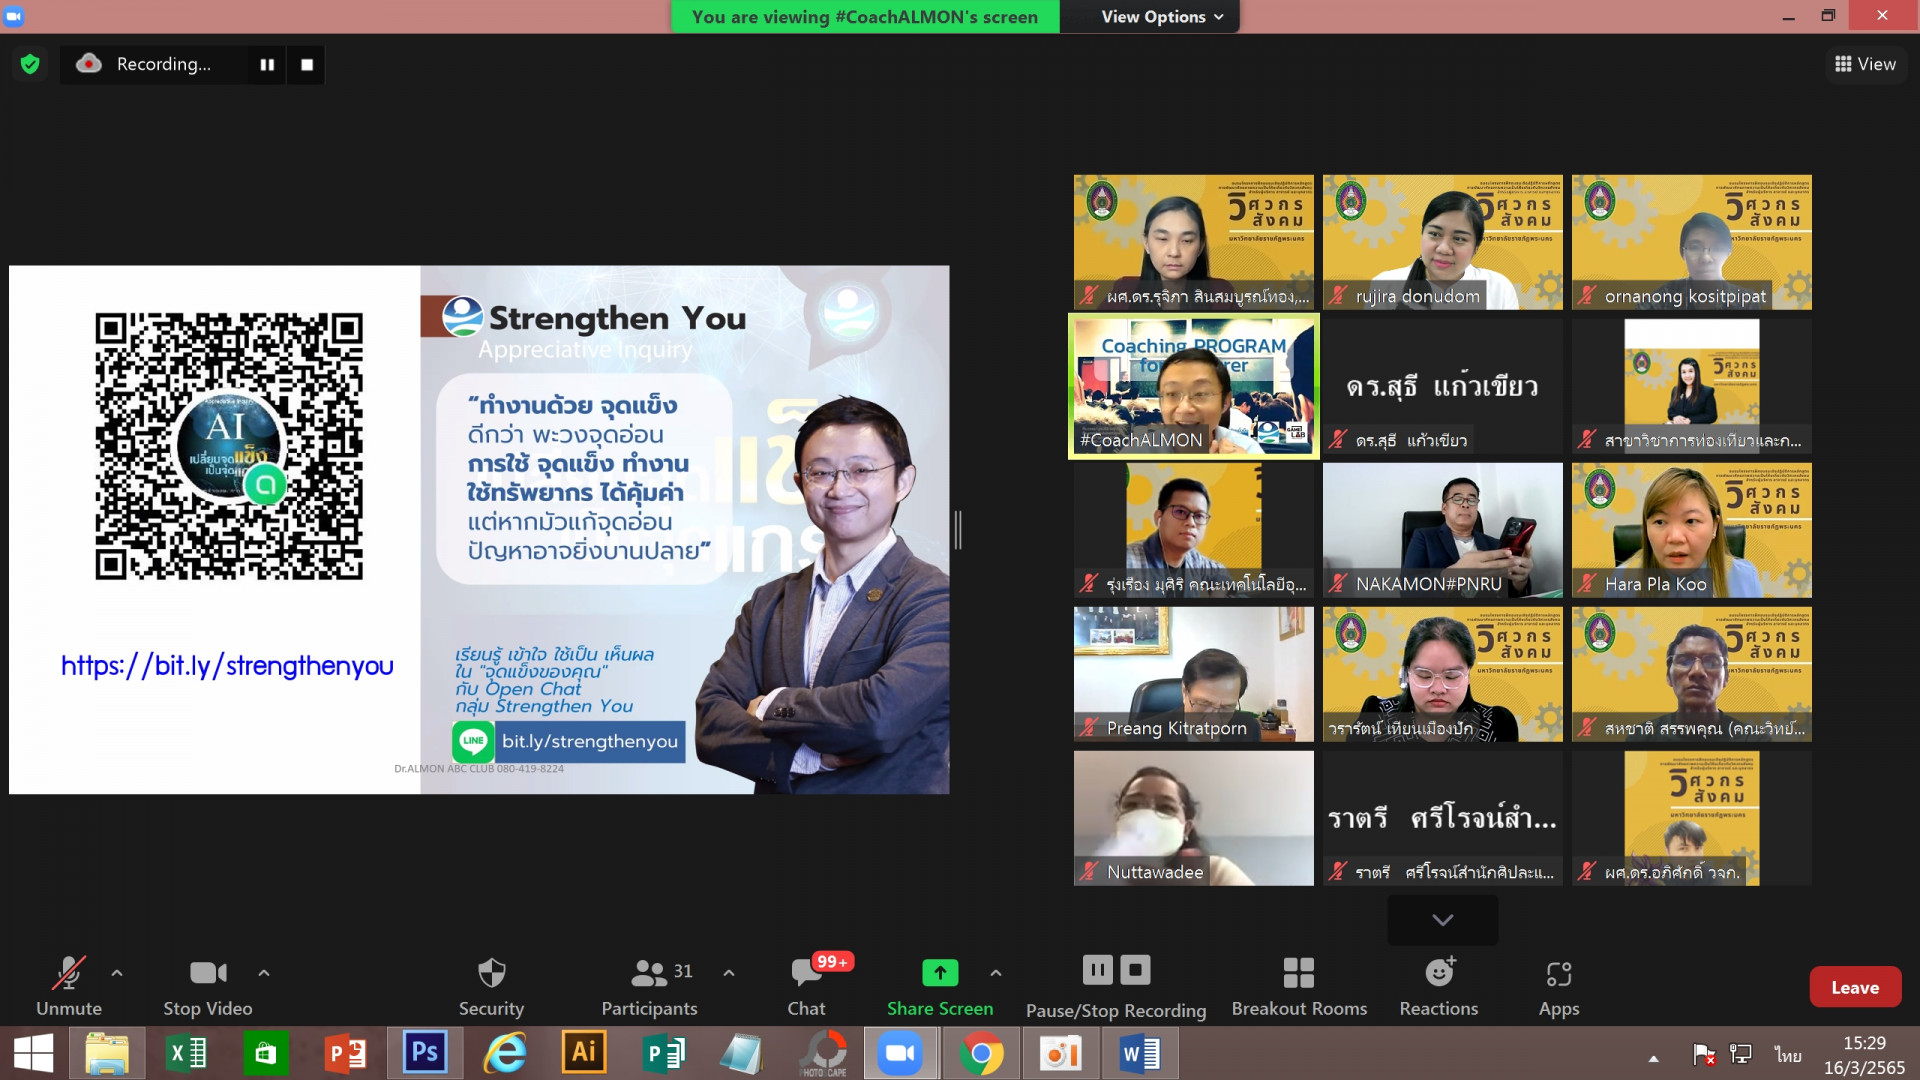Open the Participants panel
This screenshot has width=1920, height=1080.
click(x=650, y=986)
